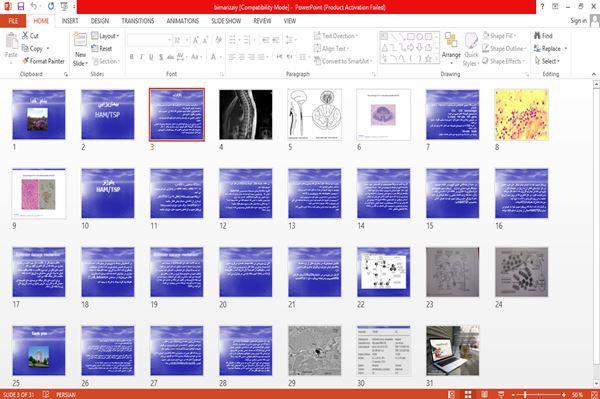The height and width of the screenshot is (399, 600).
Task: Click Convert to SmartArt icon
Action: (317, 61)
